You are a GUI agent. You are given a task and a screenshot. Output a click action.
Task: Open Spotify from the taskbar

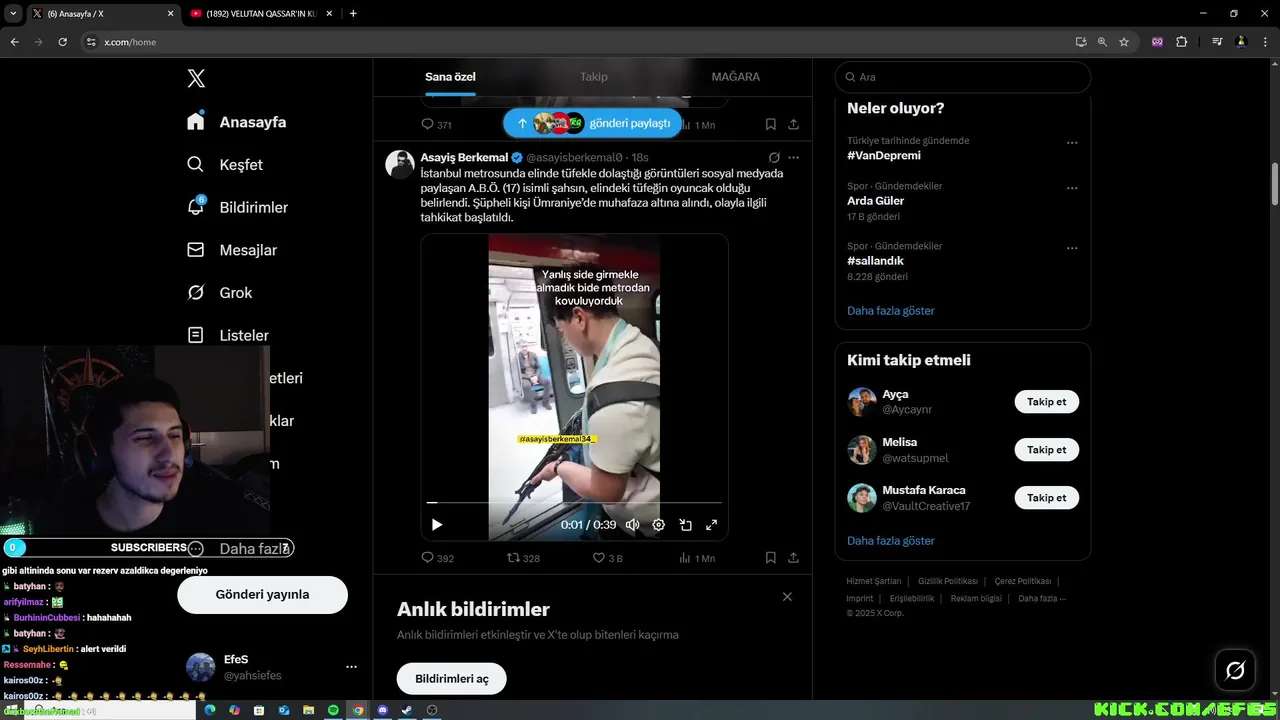333,710
